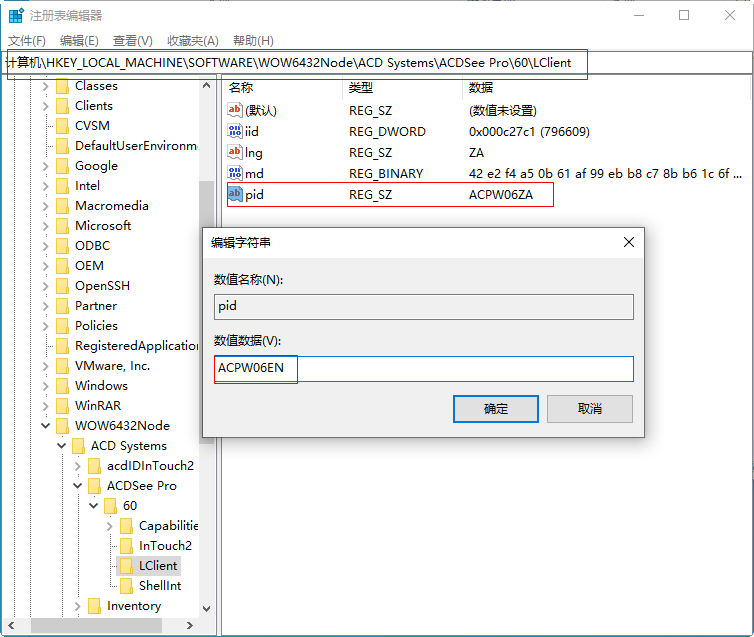Click the Policies folder icon
754x637 pixels.
(63, 326)
